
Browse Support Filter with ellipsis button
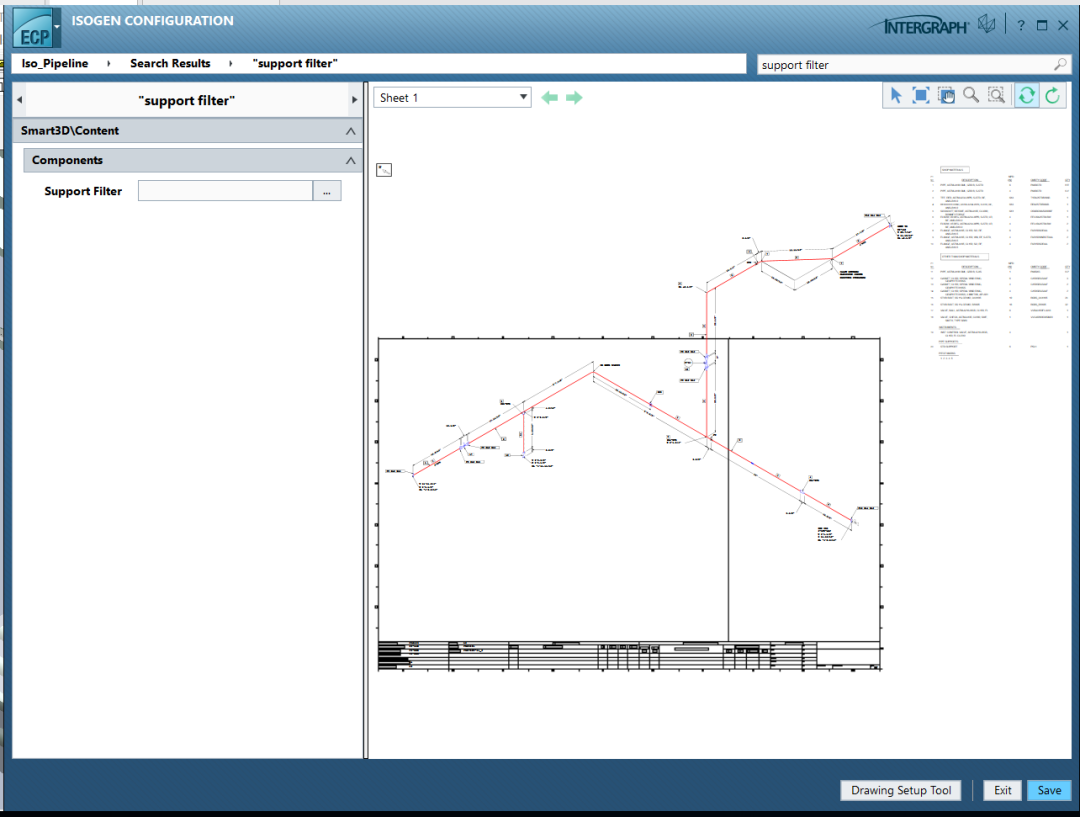tap(327, 191)
